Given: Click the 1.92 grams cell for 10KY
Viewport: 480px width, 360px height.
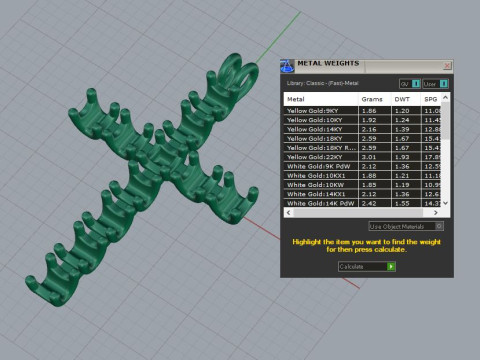Looking at the screenshot, I should (x=375, y=120).
